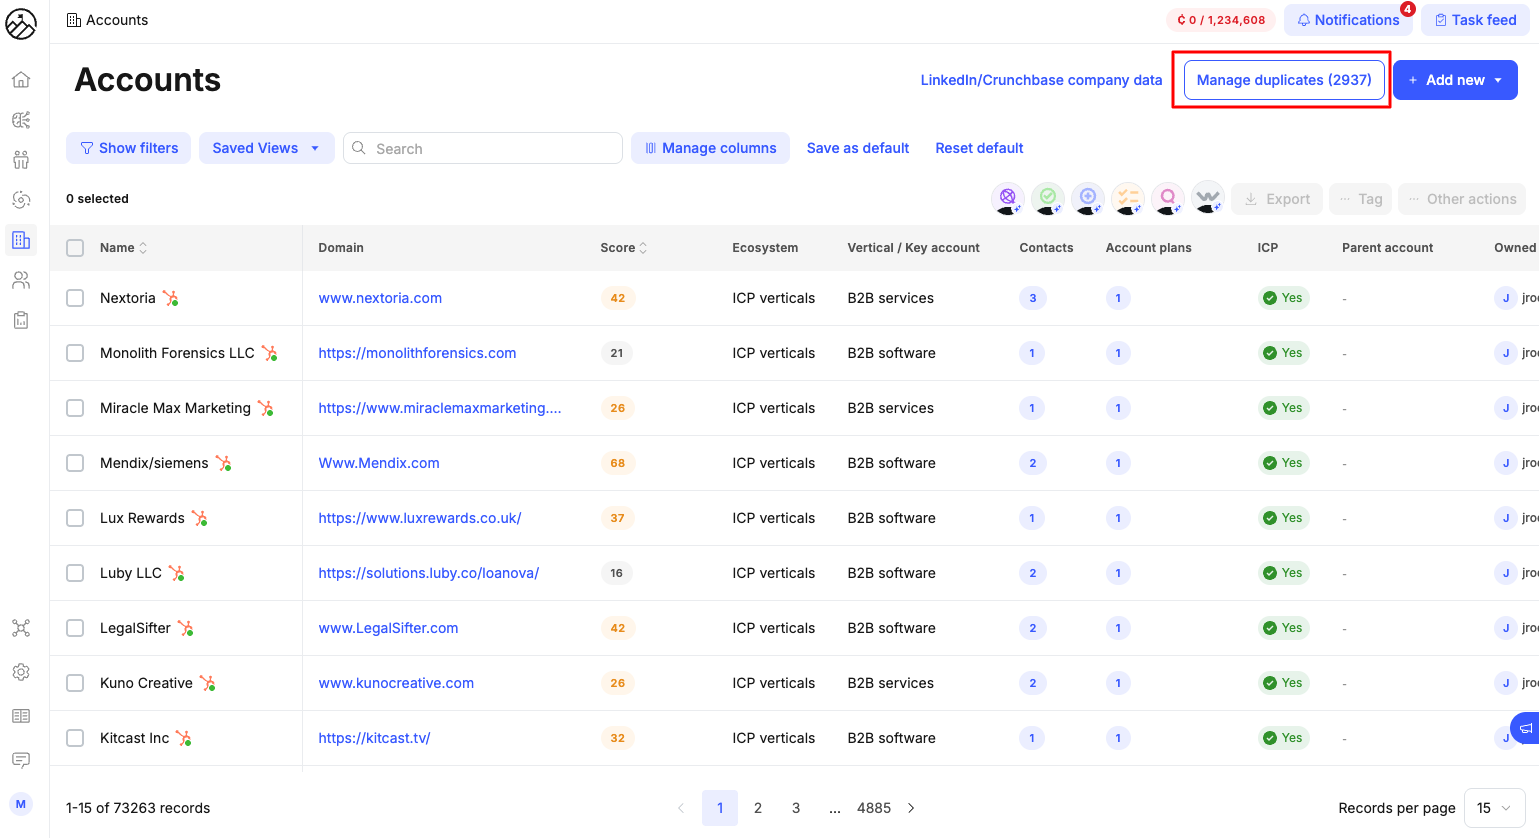
Task: Open the Other actions menu
Action: click(x=1462, y=198)
